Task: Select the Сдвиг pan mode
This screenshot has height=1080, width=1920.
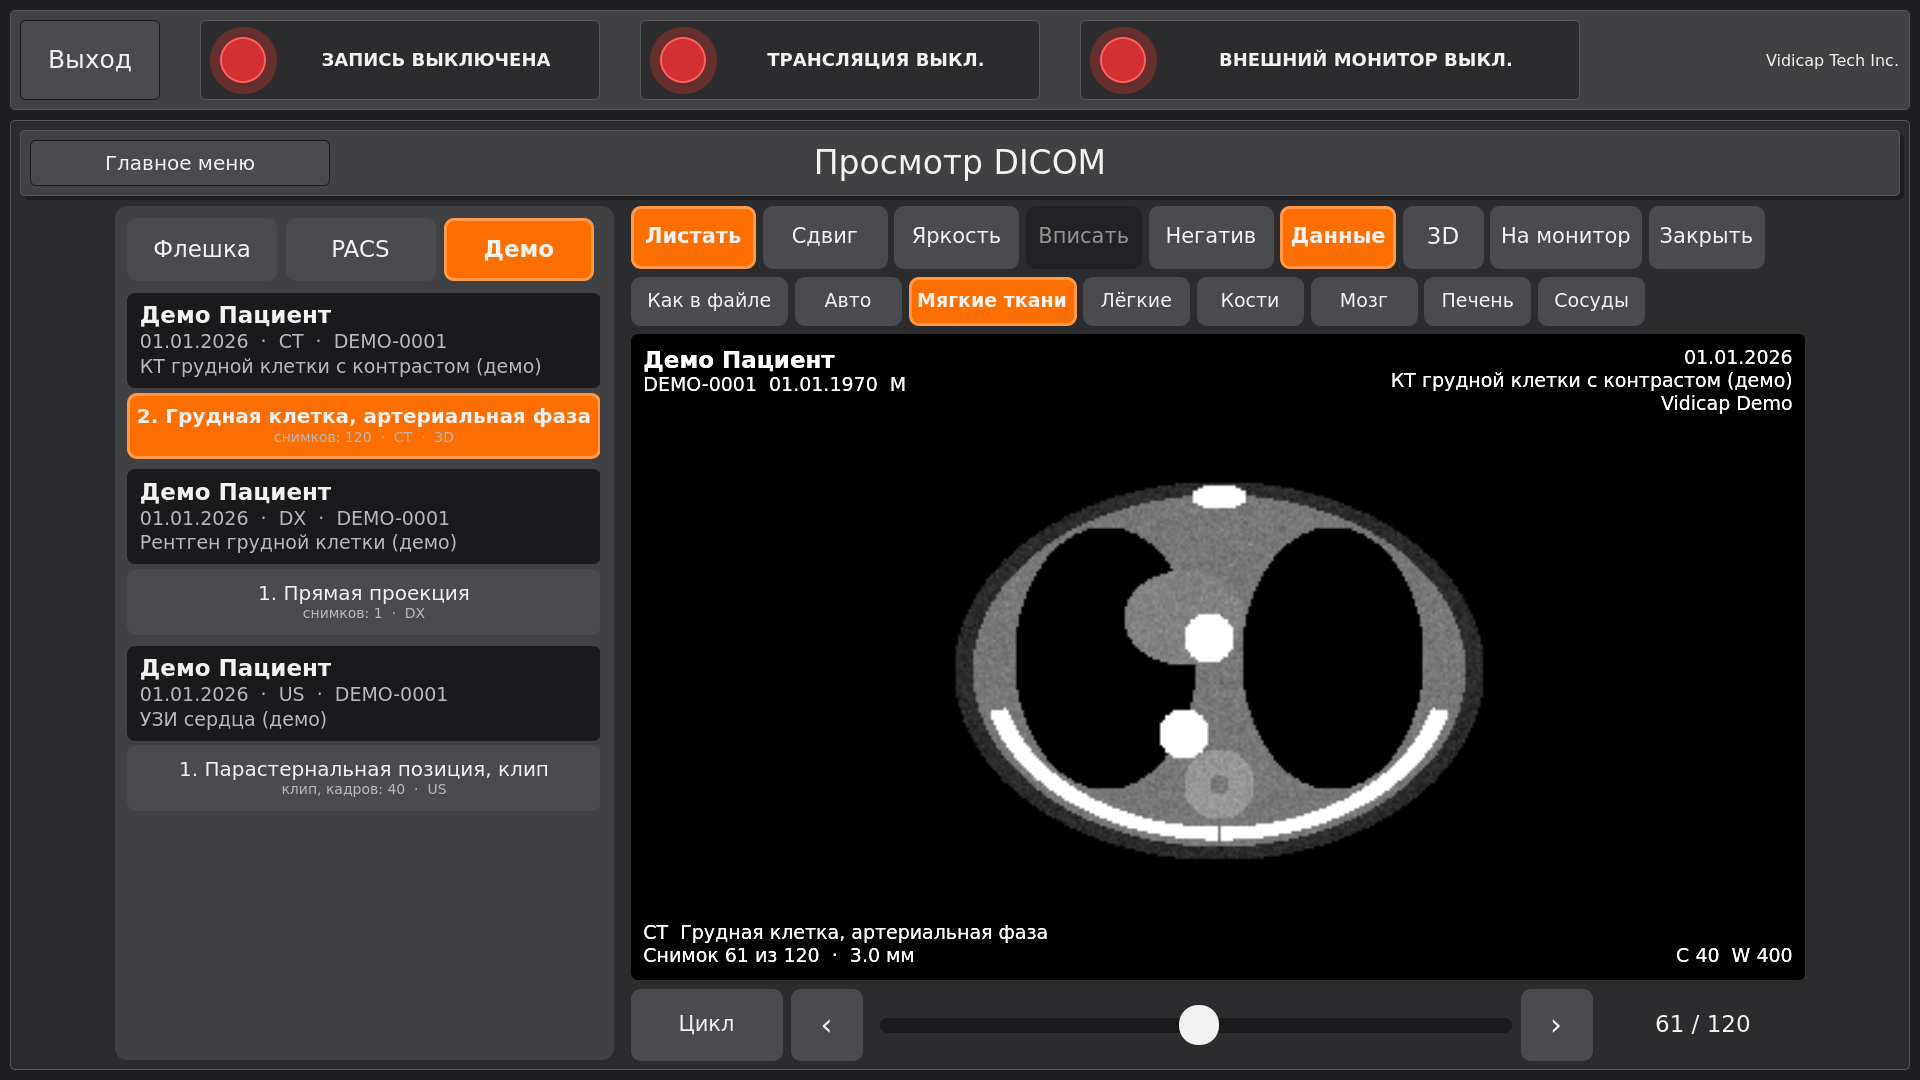Action: click(825, 237)
